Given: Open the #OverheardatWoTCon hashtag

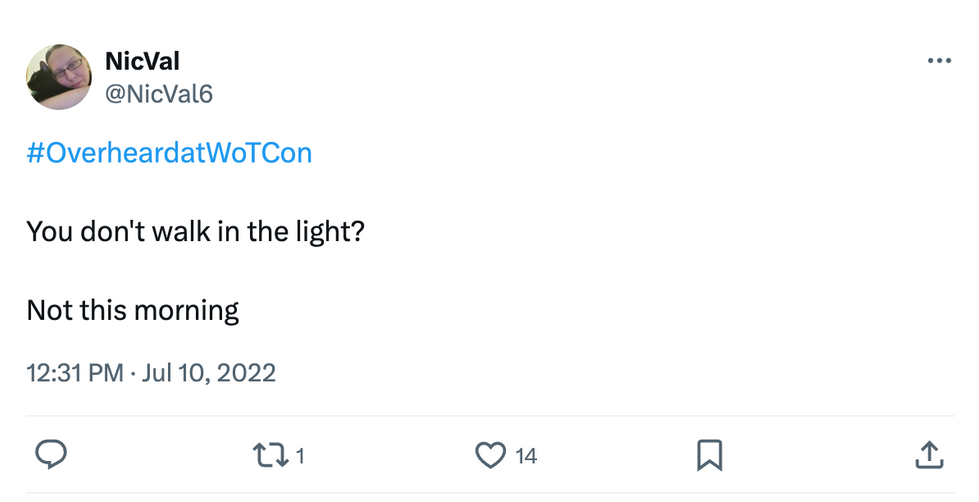Looking at the screenshot, I should 169,153.
